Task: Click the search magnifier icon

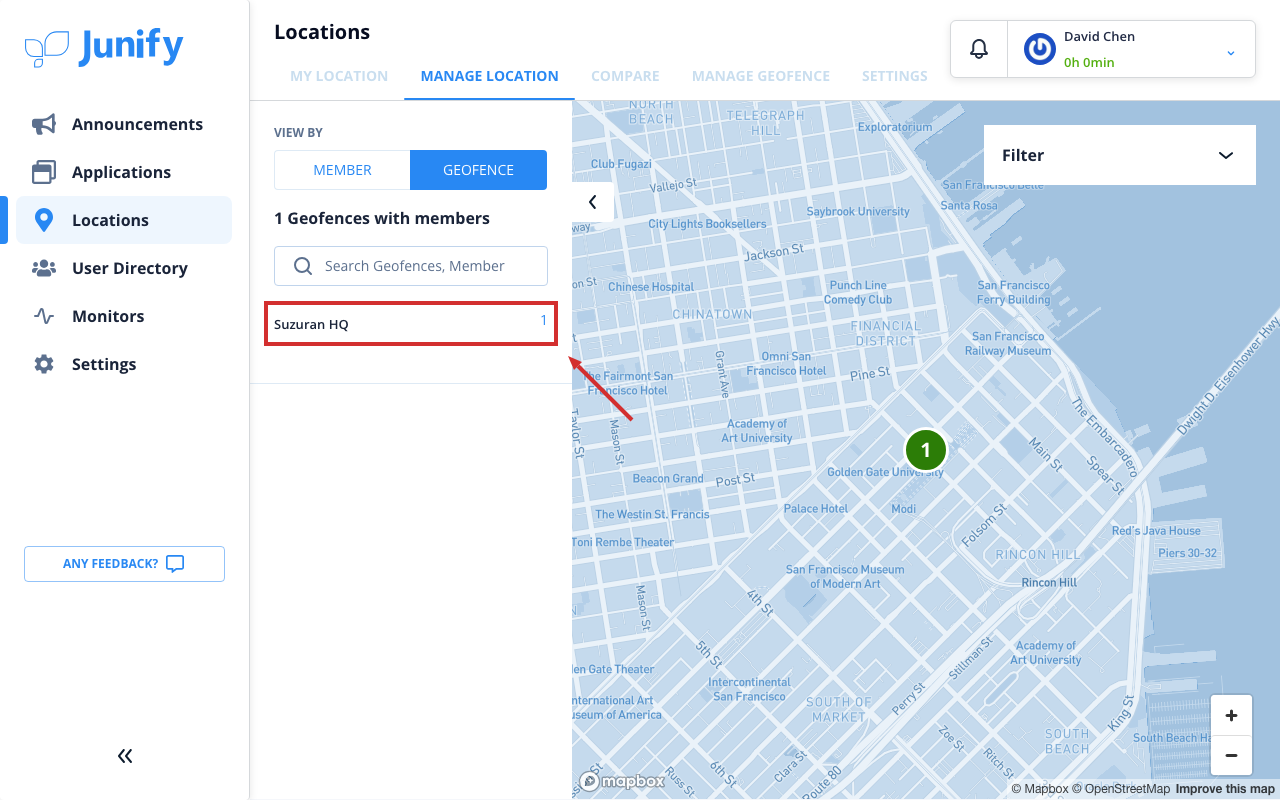Action: click(303, 266)
